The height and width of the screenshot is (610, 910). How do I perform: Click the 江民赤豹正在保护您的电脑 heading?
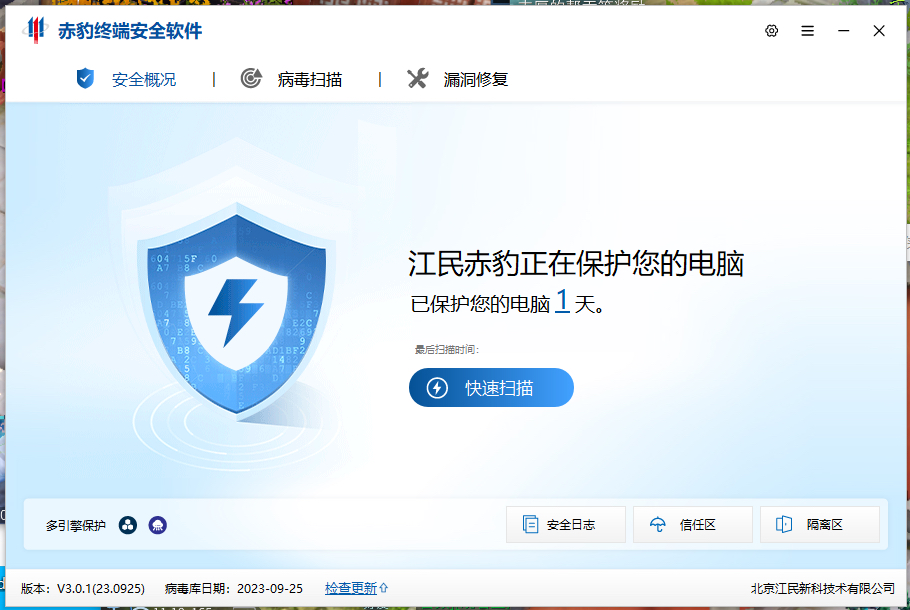click(x=576, y=264)
